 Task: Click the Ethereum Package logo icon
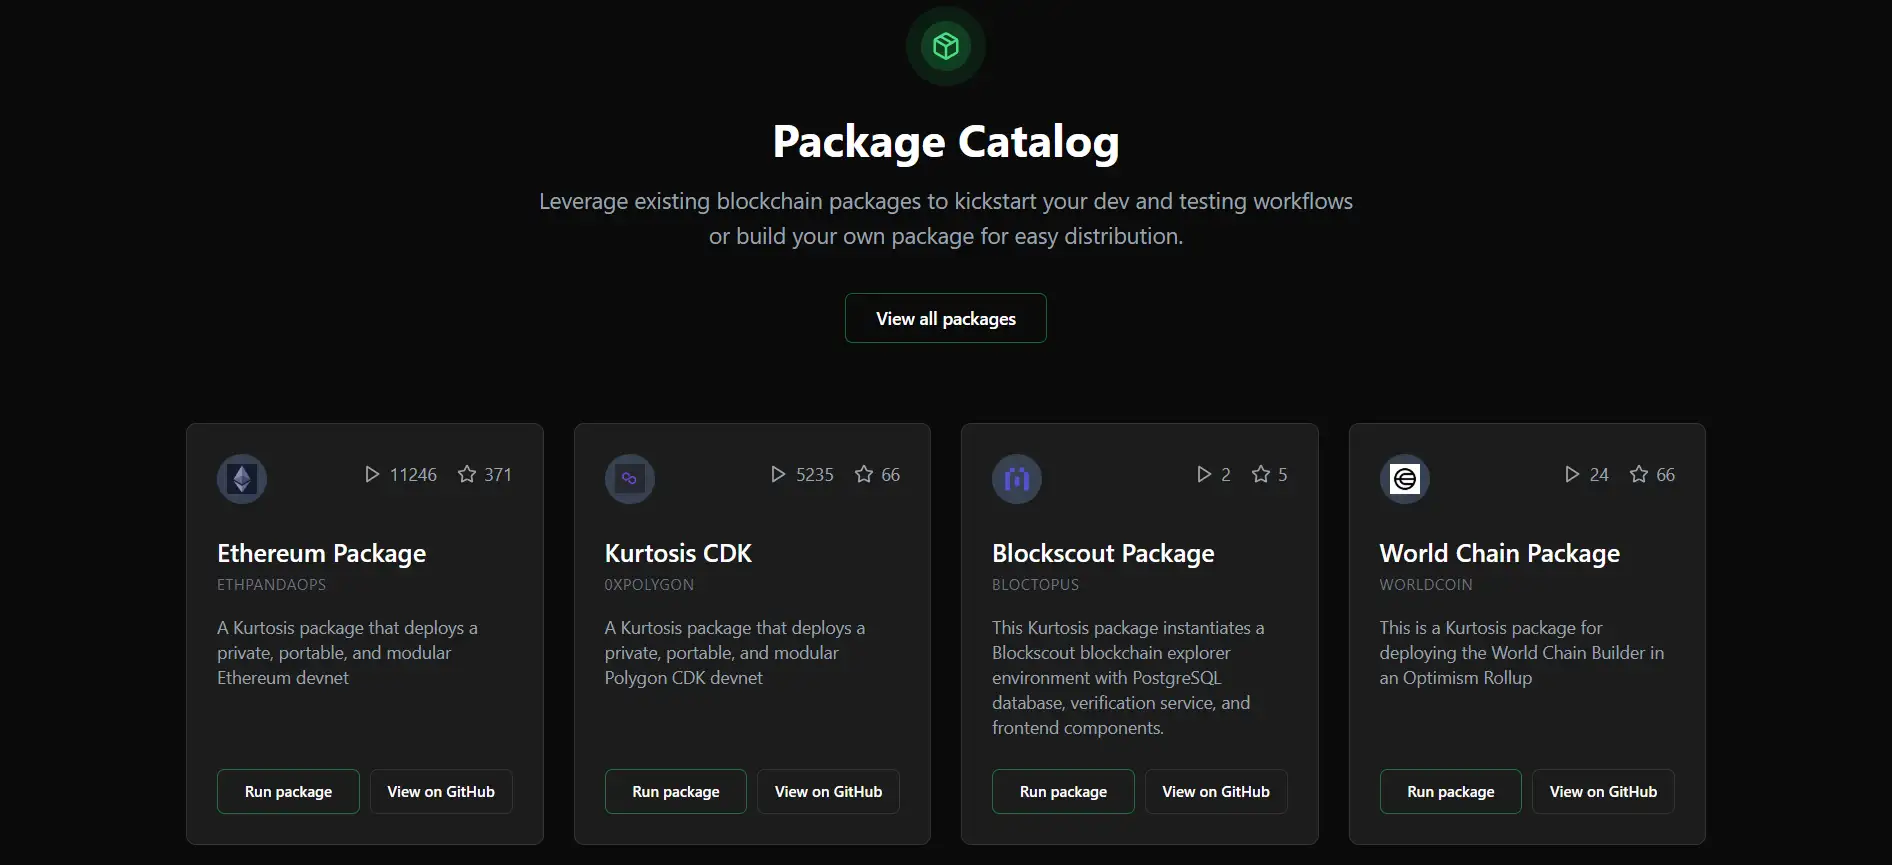(x=242, y=479)
